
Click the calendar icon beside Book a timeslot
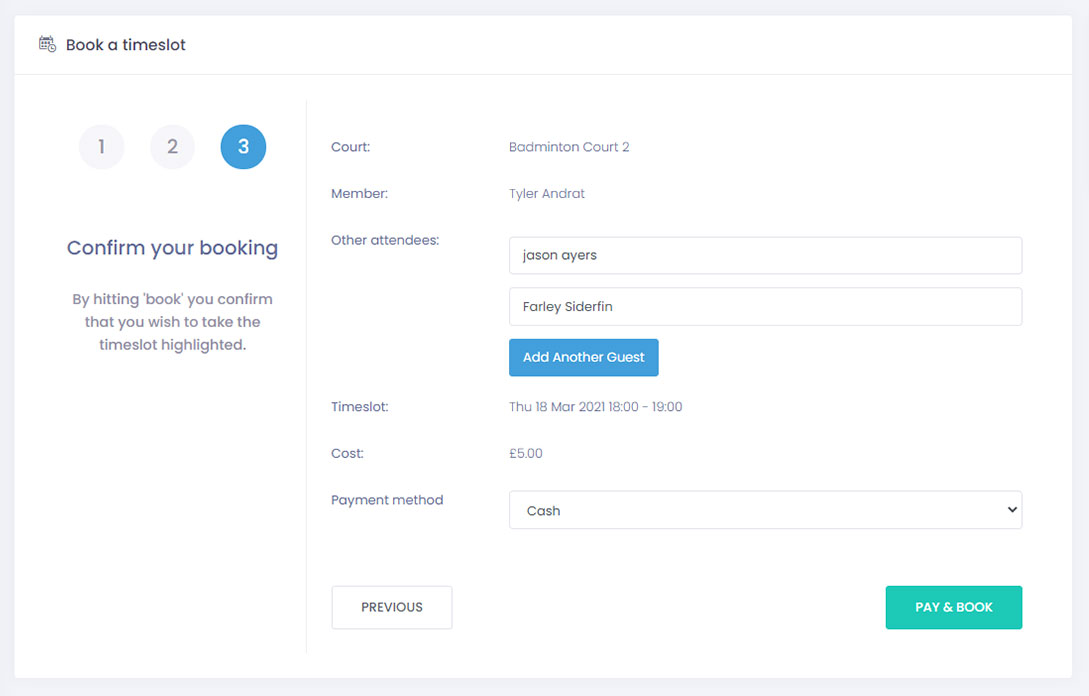47,44
